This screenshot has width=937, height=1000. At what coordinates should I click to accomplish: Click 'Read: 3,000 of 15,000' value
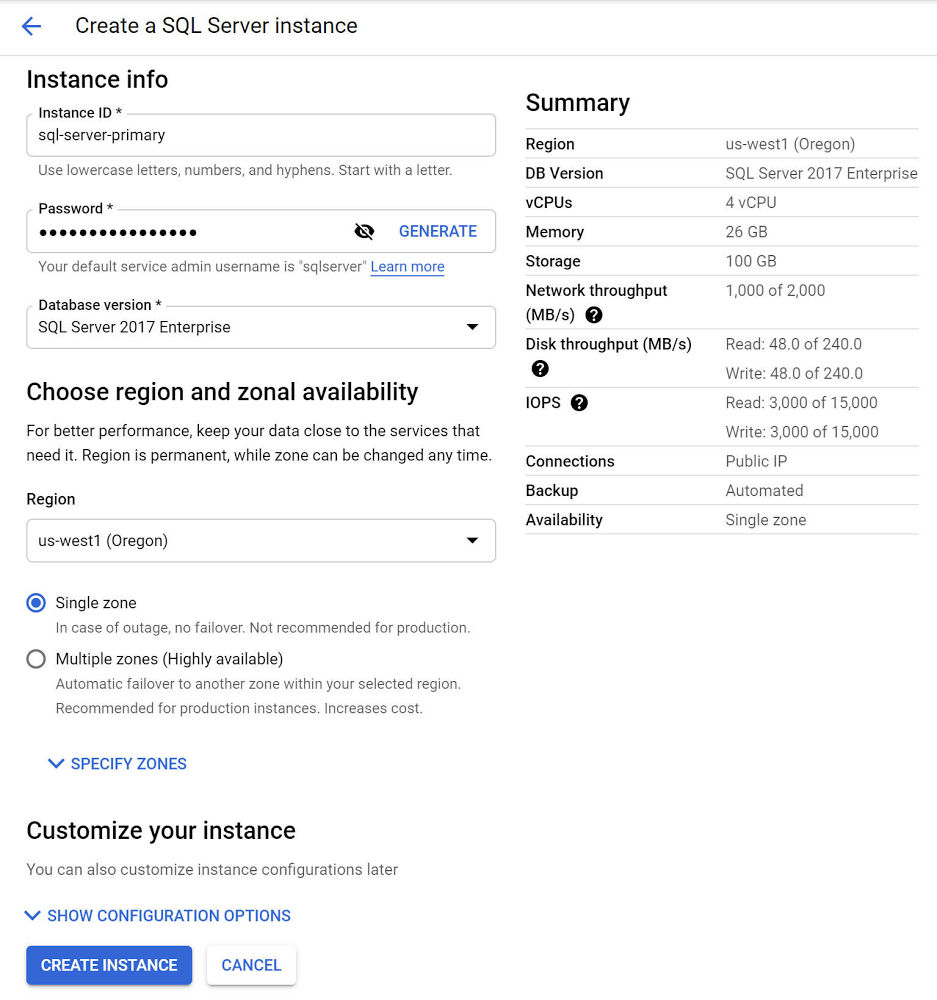point(801,403)
